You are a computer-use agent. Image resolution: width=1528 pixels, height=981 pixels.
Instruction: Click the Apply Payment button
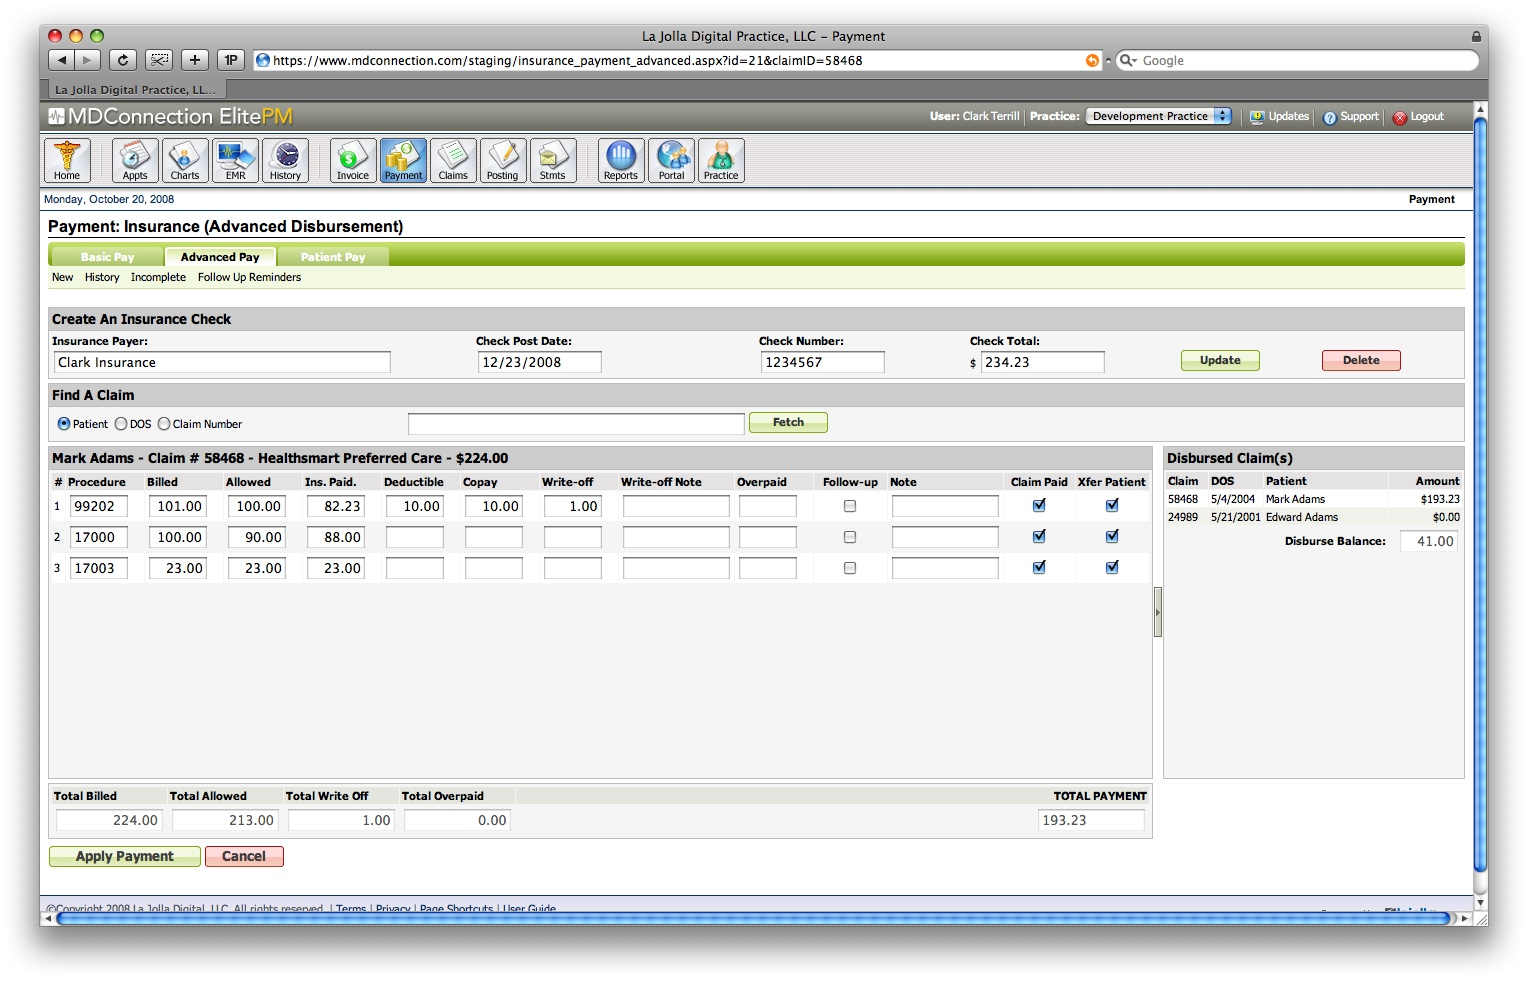125,856
